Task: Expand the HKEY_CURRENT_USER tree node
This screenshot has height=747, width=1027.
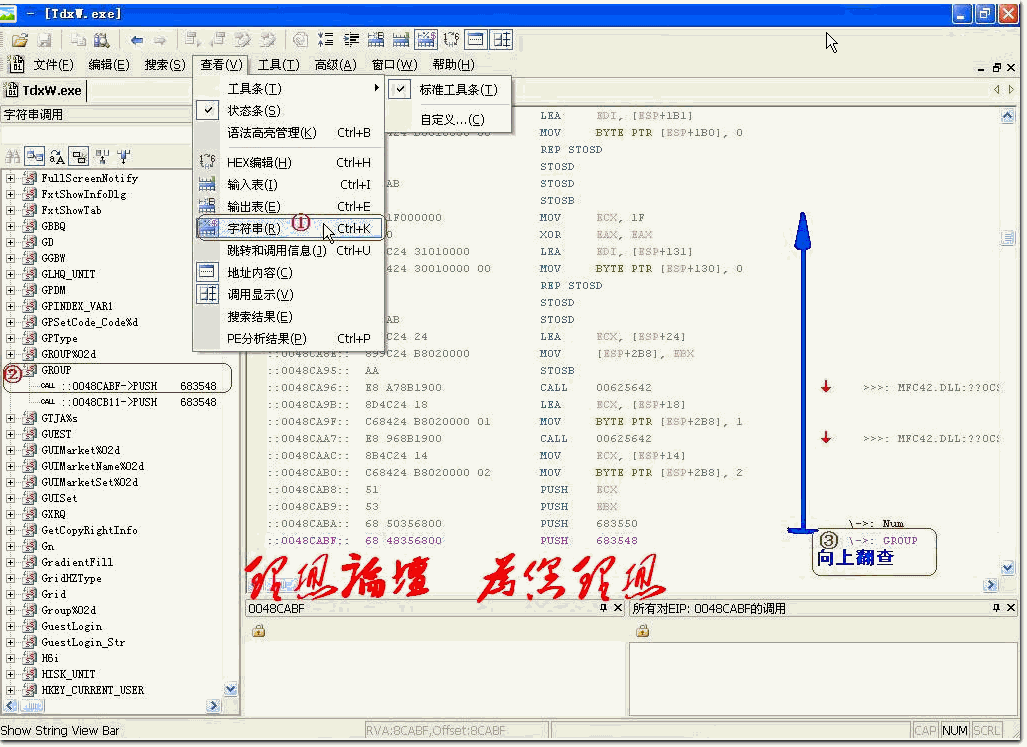Action: click(10, 690)
